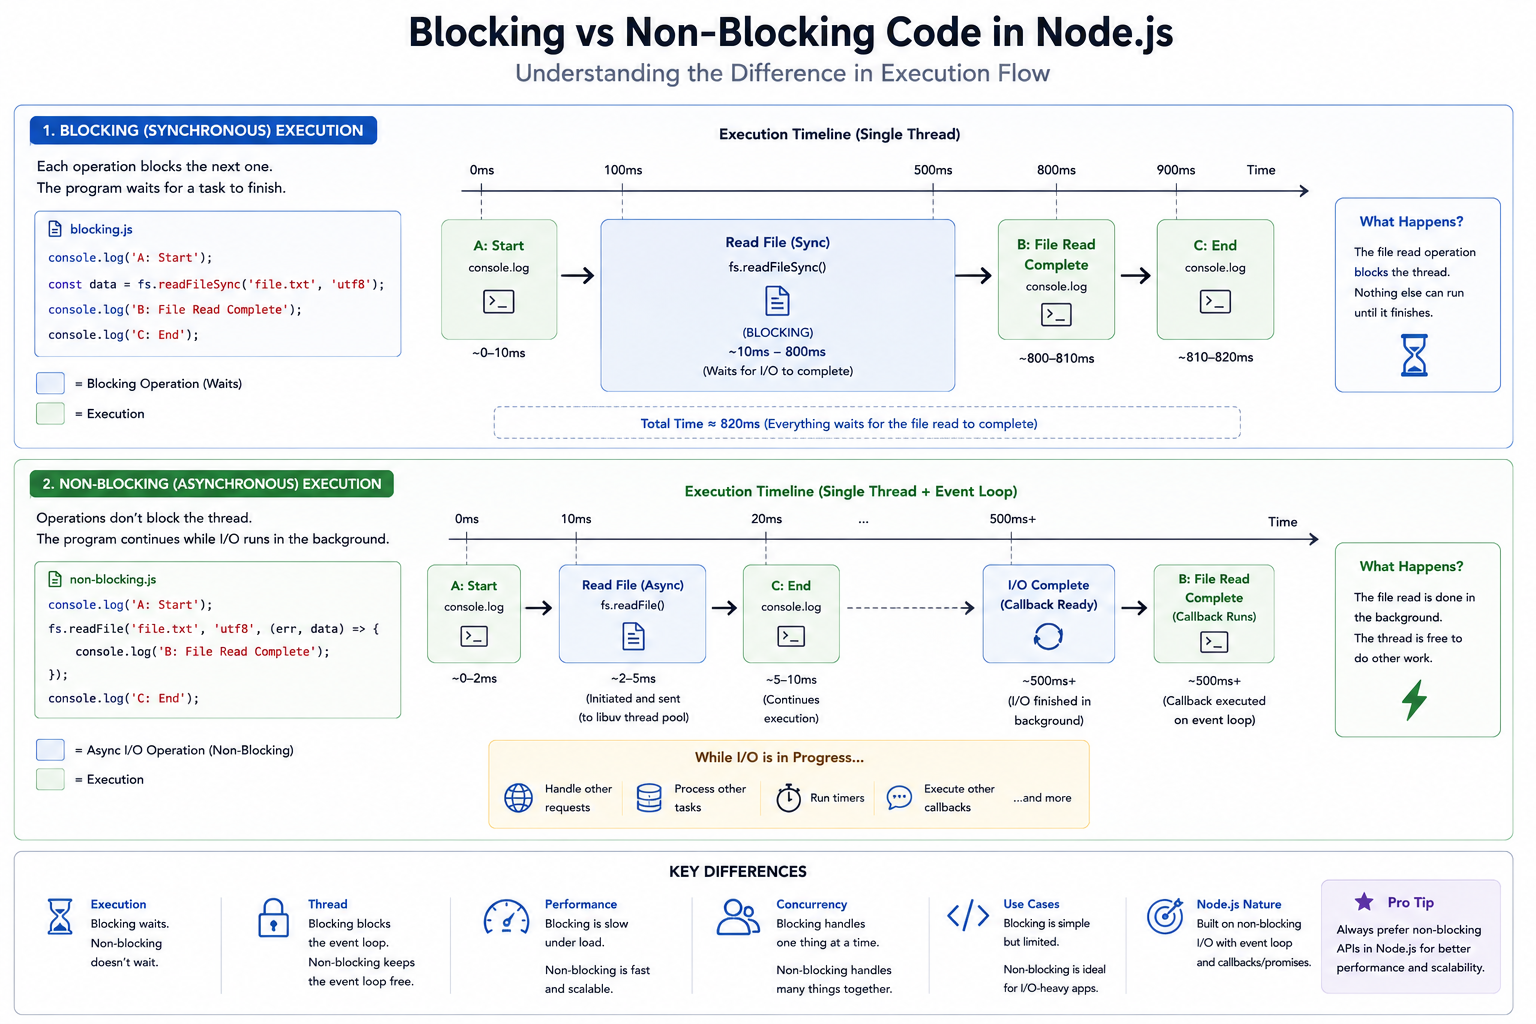The width and height of the screenshot is (1536, 1024).
Task: Click terminal icon in B: File Read Complete console.log box
Action: pos(1056,315)
